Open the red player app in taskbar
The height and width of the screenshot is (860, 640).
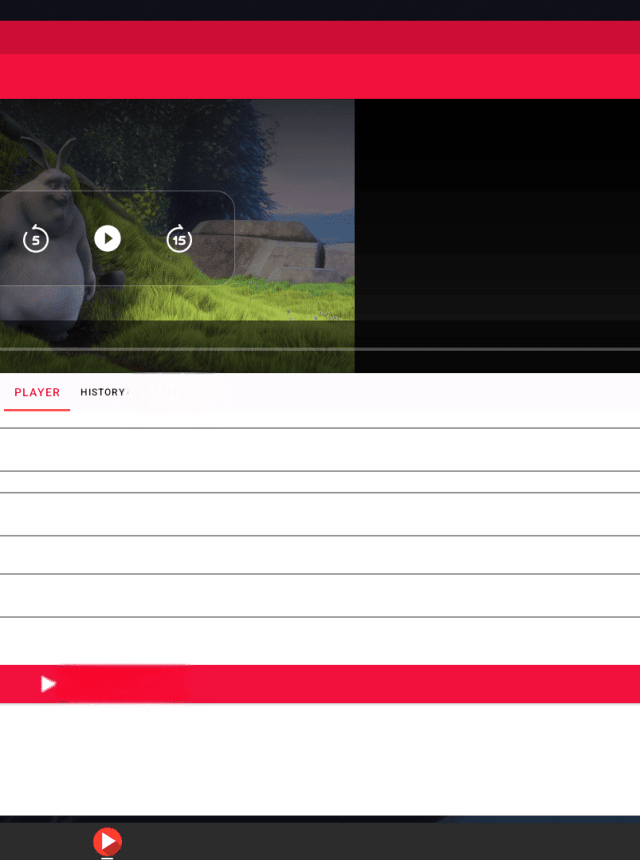point(107,841)
